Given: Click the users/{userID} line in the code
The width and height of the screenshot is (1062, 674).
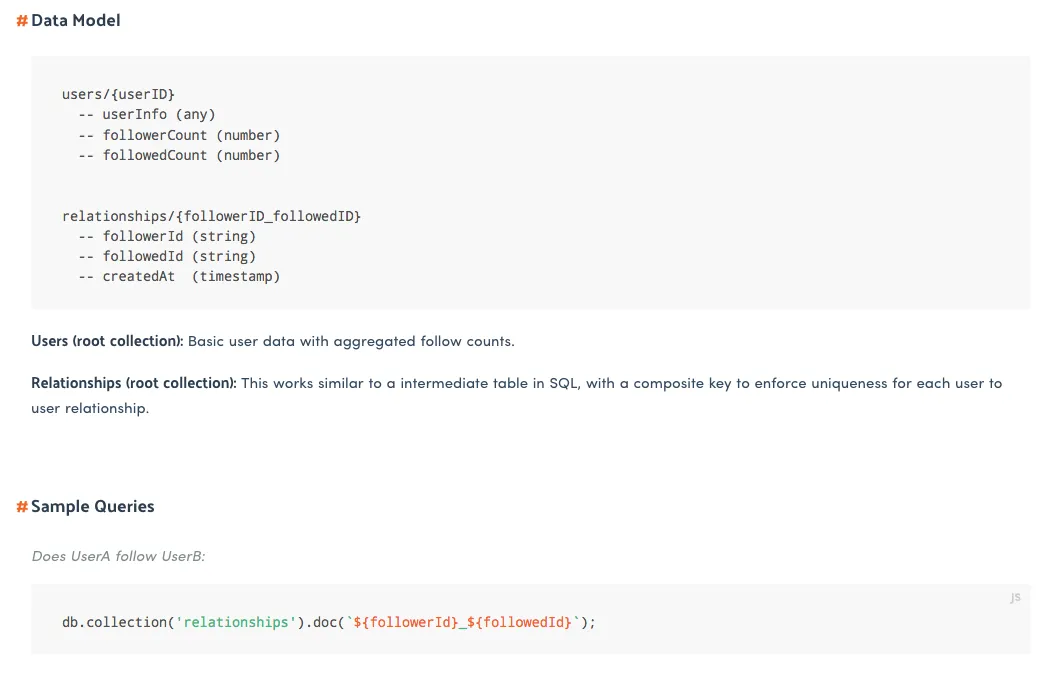Looking at the screenshot, I should pyautogui.click(x=118, y=94).
